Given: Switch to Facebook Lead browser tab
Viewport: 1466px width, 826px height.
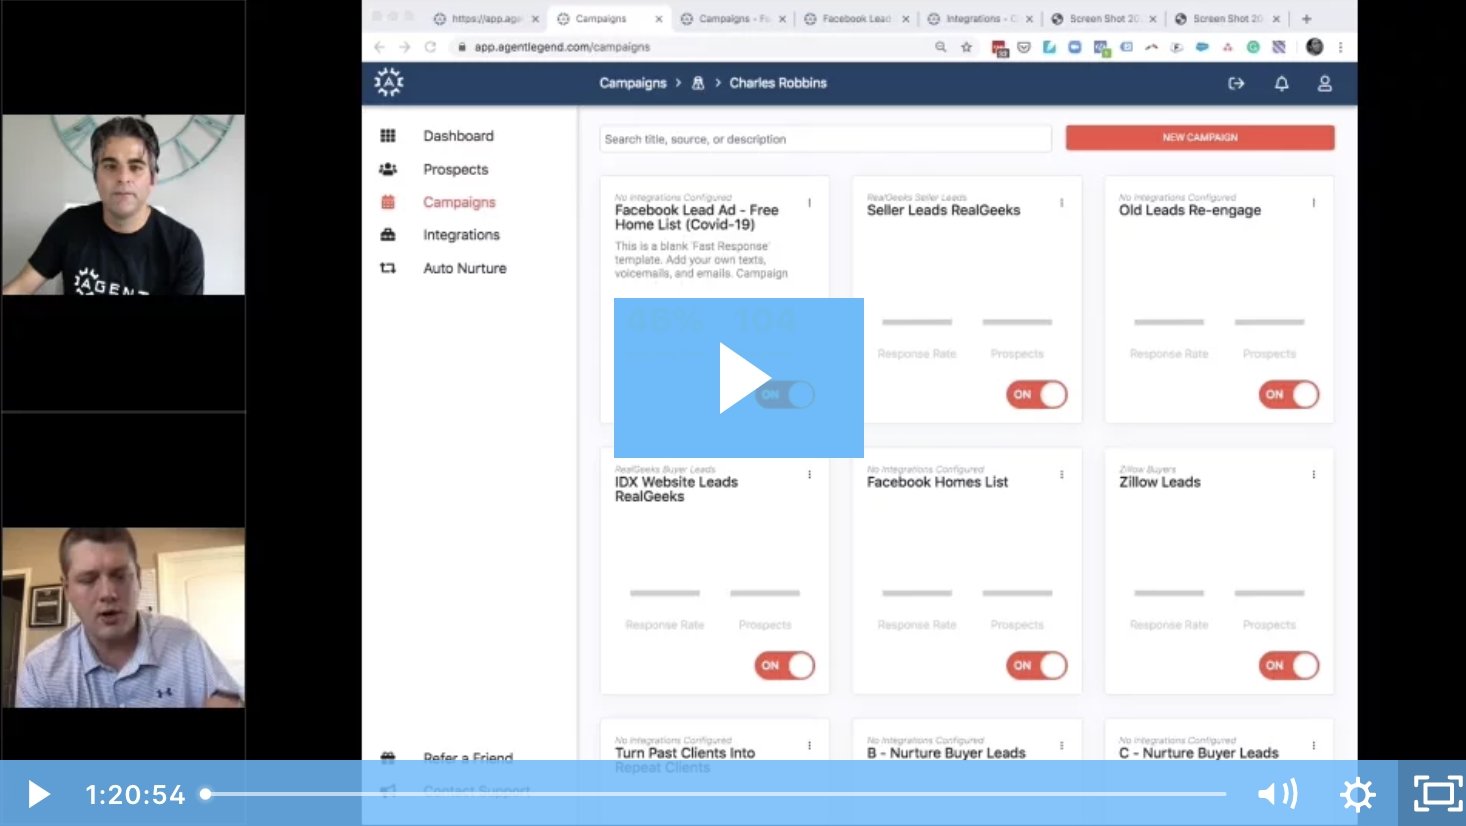Looking at the screenshot, I should pos(856,19).
